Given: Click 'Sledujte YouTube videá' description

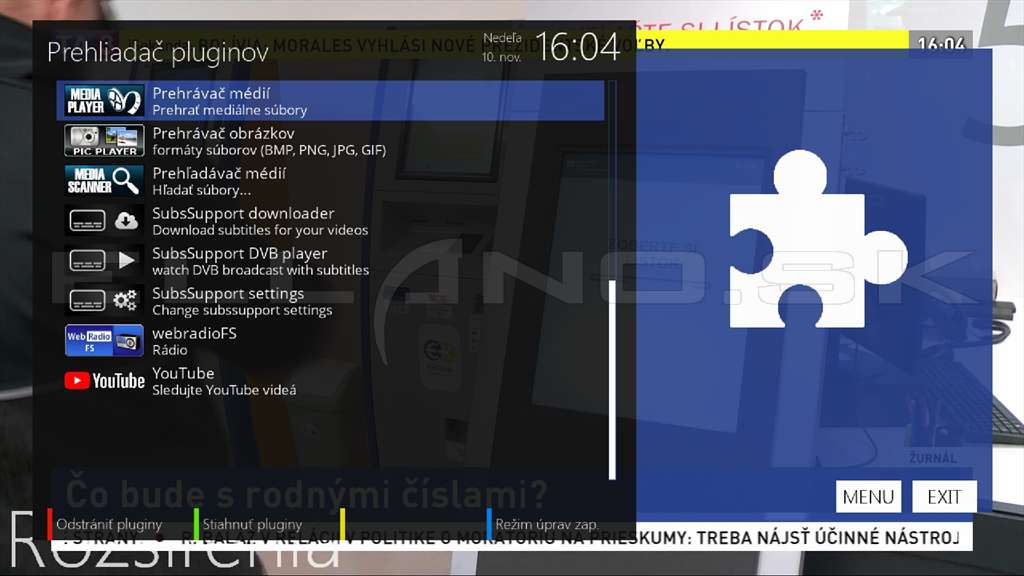Looking at the screenshot, I should tap(224, 390).
